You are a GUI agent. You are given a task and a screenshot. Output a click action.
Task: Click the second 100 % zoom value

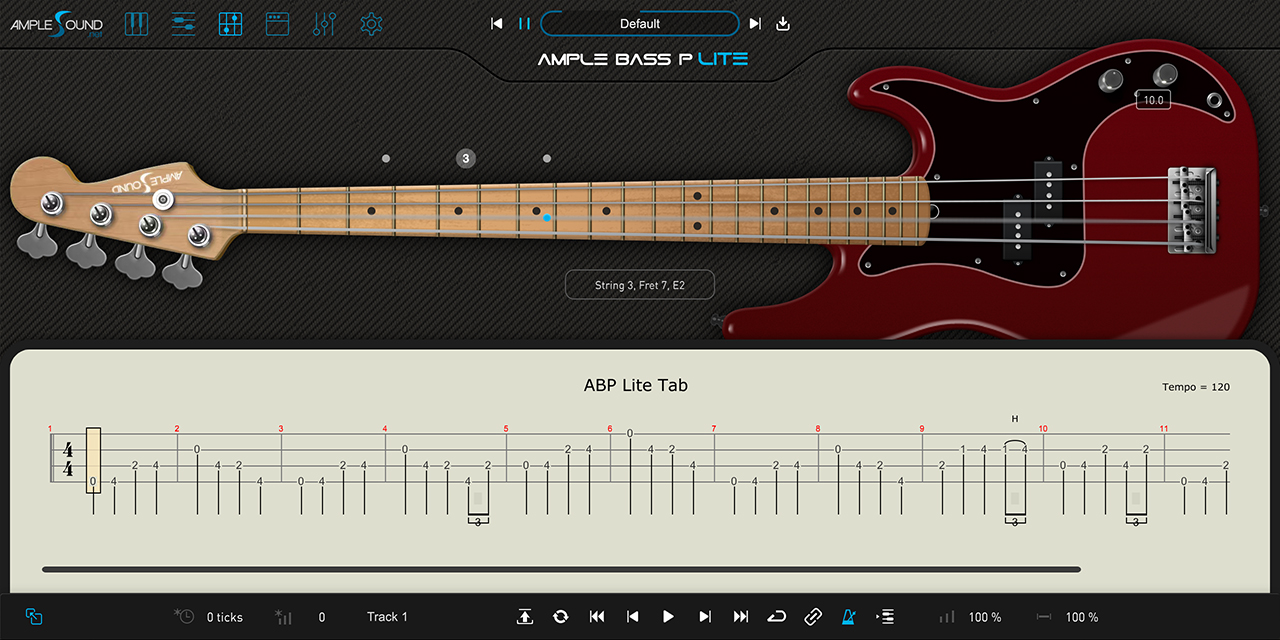pos(1082,617)
